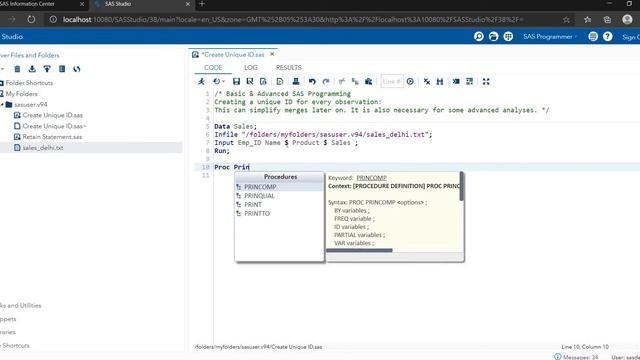Open Messages indicator in status bar
The height and width of the screenshot is (360, 640).
coord(576,357)
